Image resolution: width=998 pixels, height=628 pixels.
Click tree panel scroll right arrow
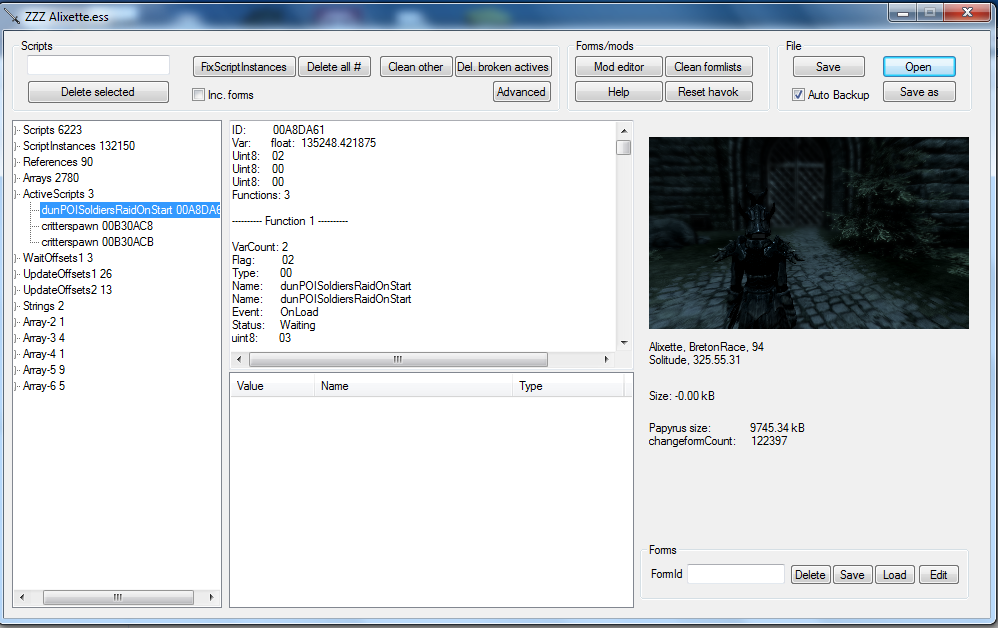[x=211, y=597]
